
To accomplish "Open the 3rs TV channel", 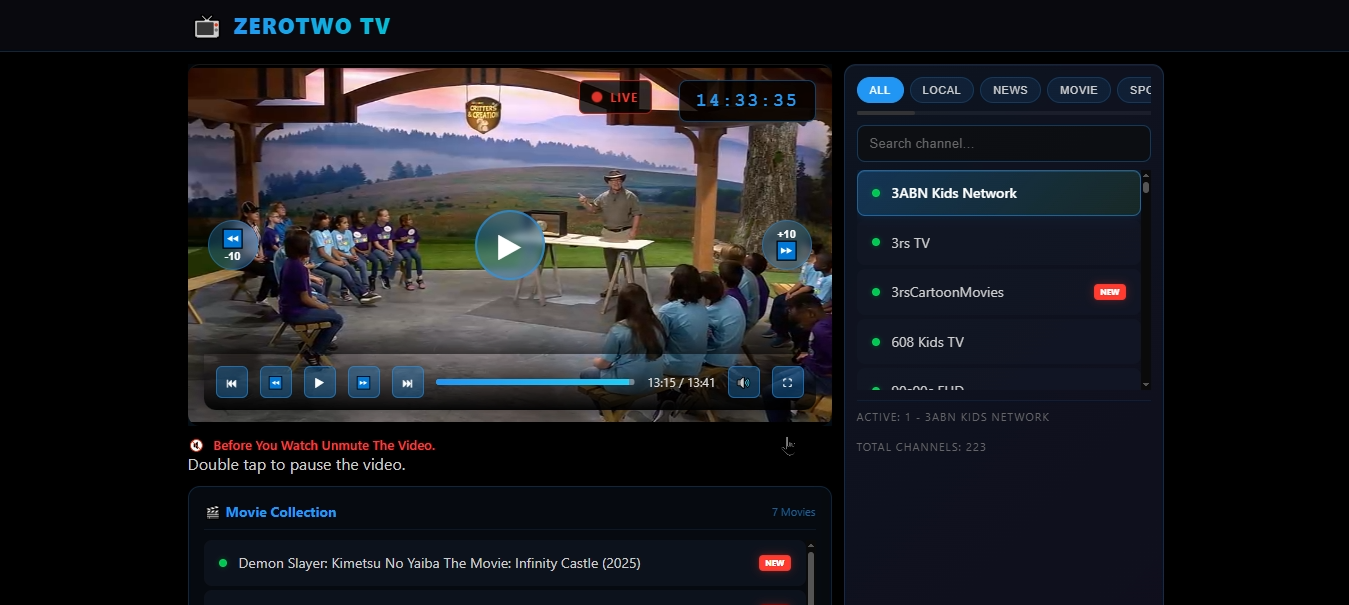I will click(x=999, y=243).
